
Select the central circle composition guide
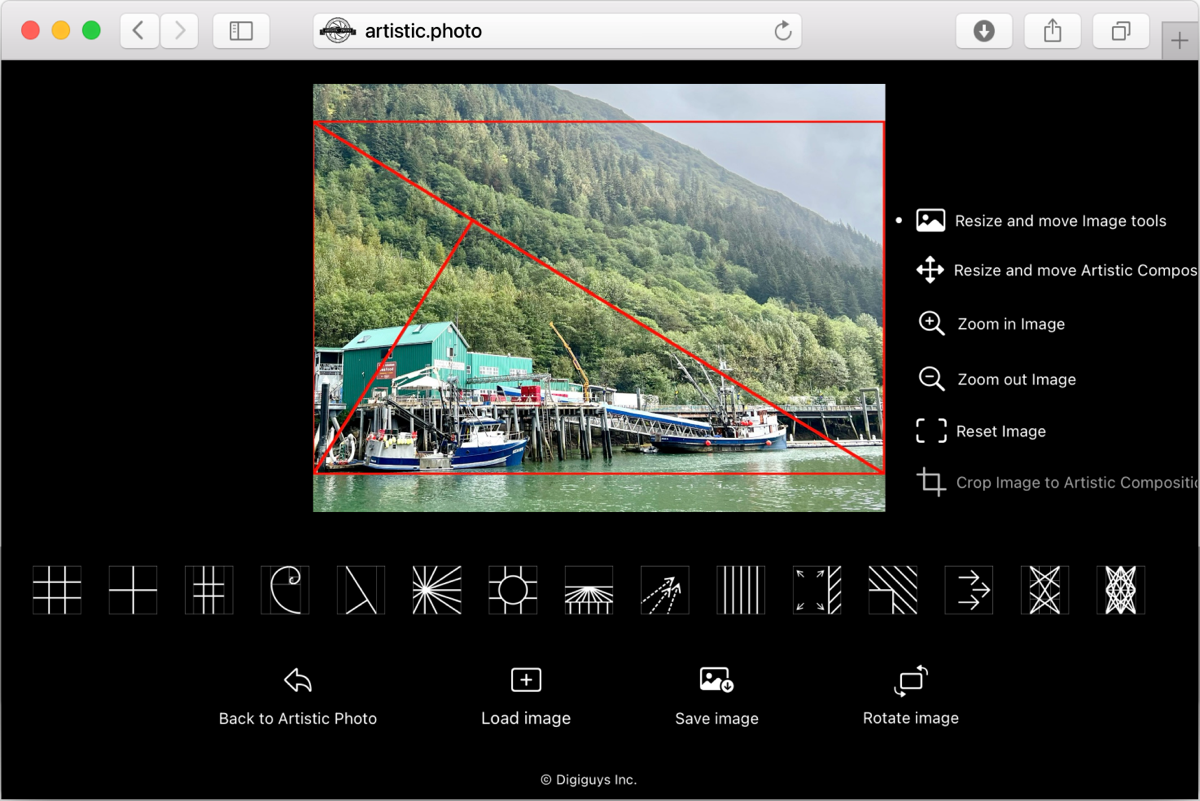(x=513, y=590)
